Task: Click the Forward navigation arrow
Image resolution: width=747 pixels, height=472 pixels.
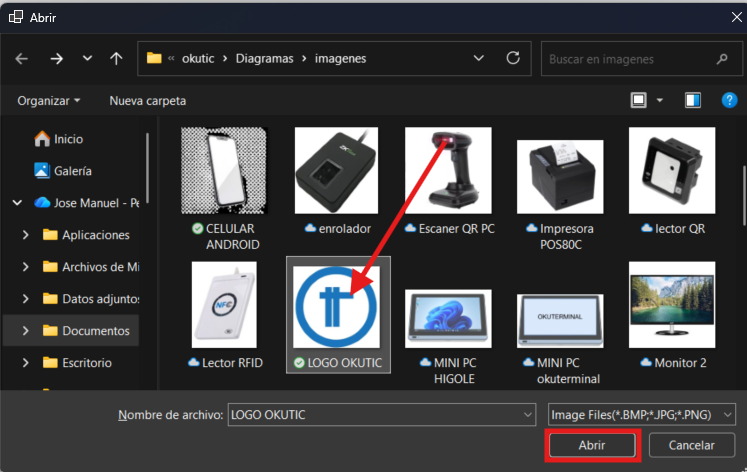Action: [56, 59]
